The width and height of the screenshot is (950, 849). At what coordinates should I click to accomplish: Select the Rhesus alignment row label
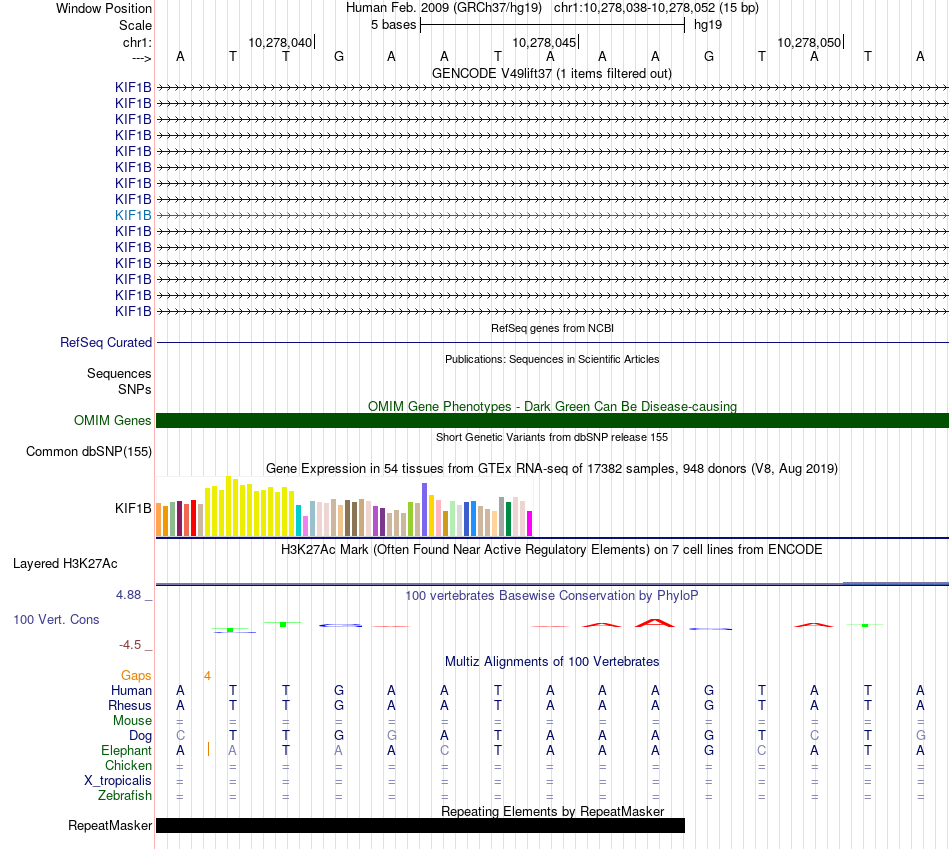tap(130, 705)
